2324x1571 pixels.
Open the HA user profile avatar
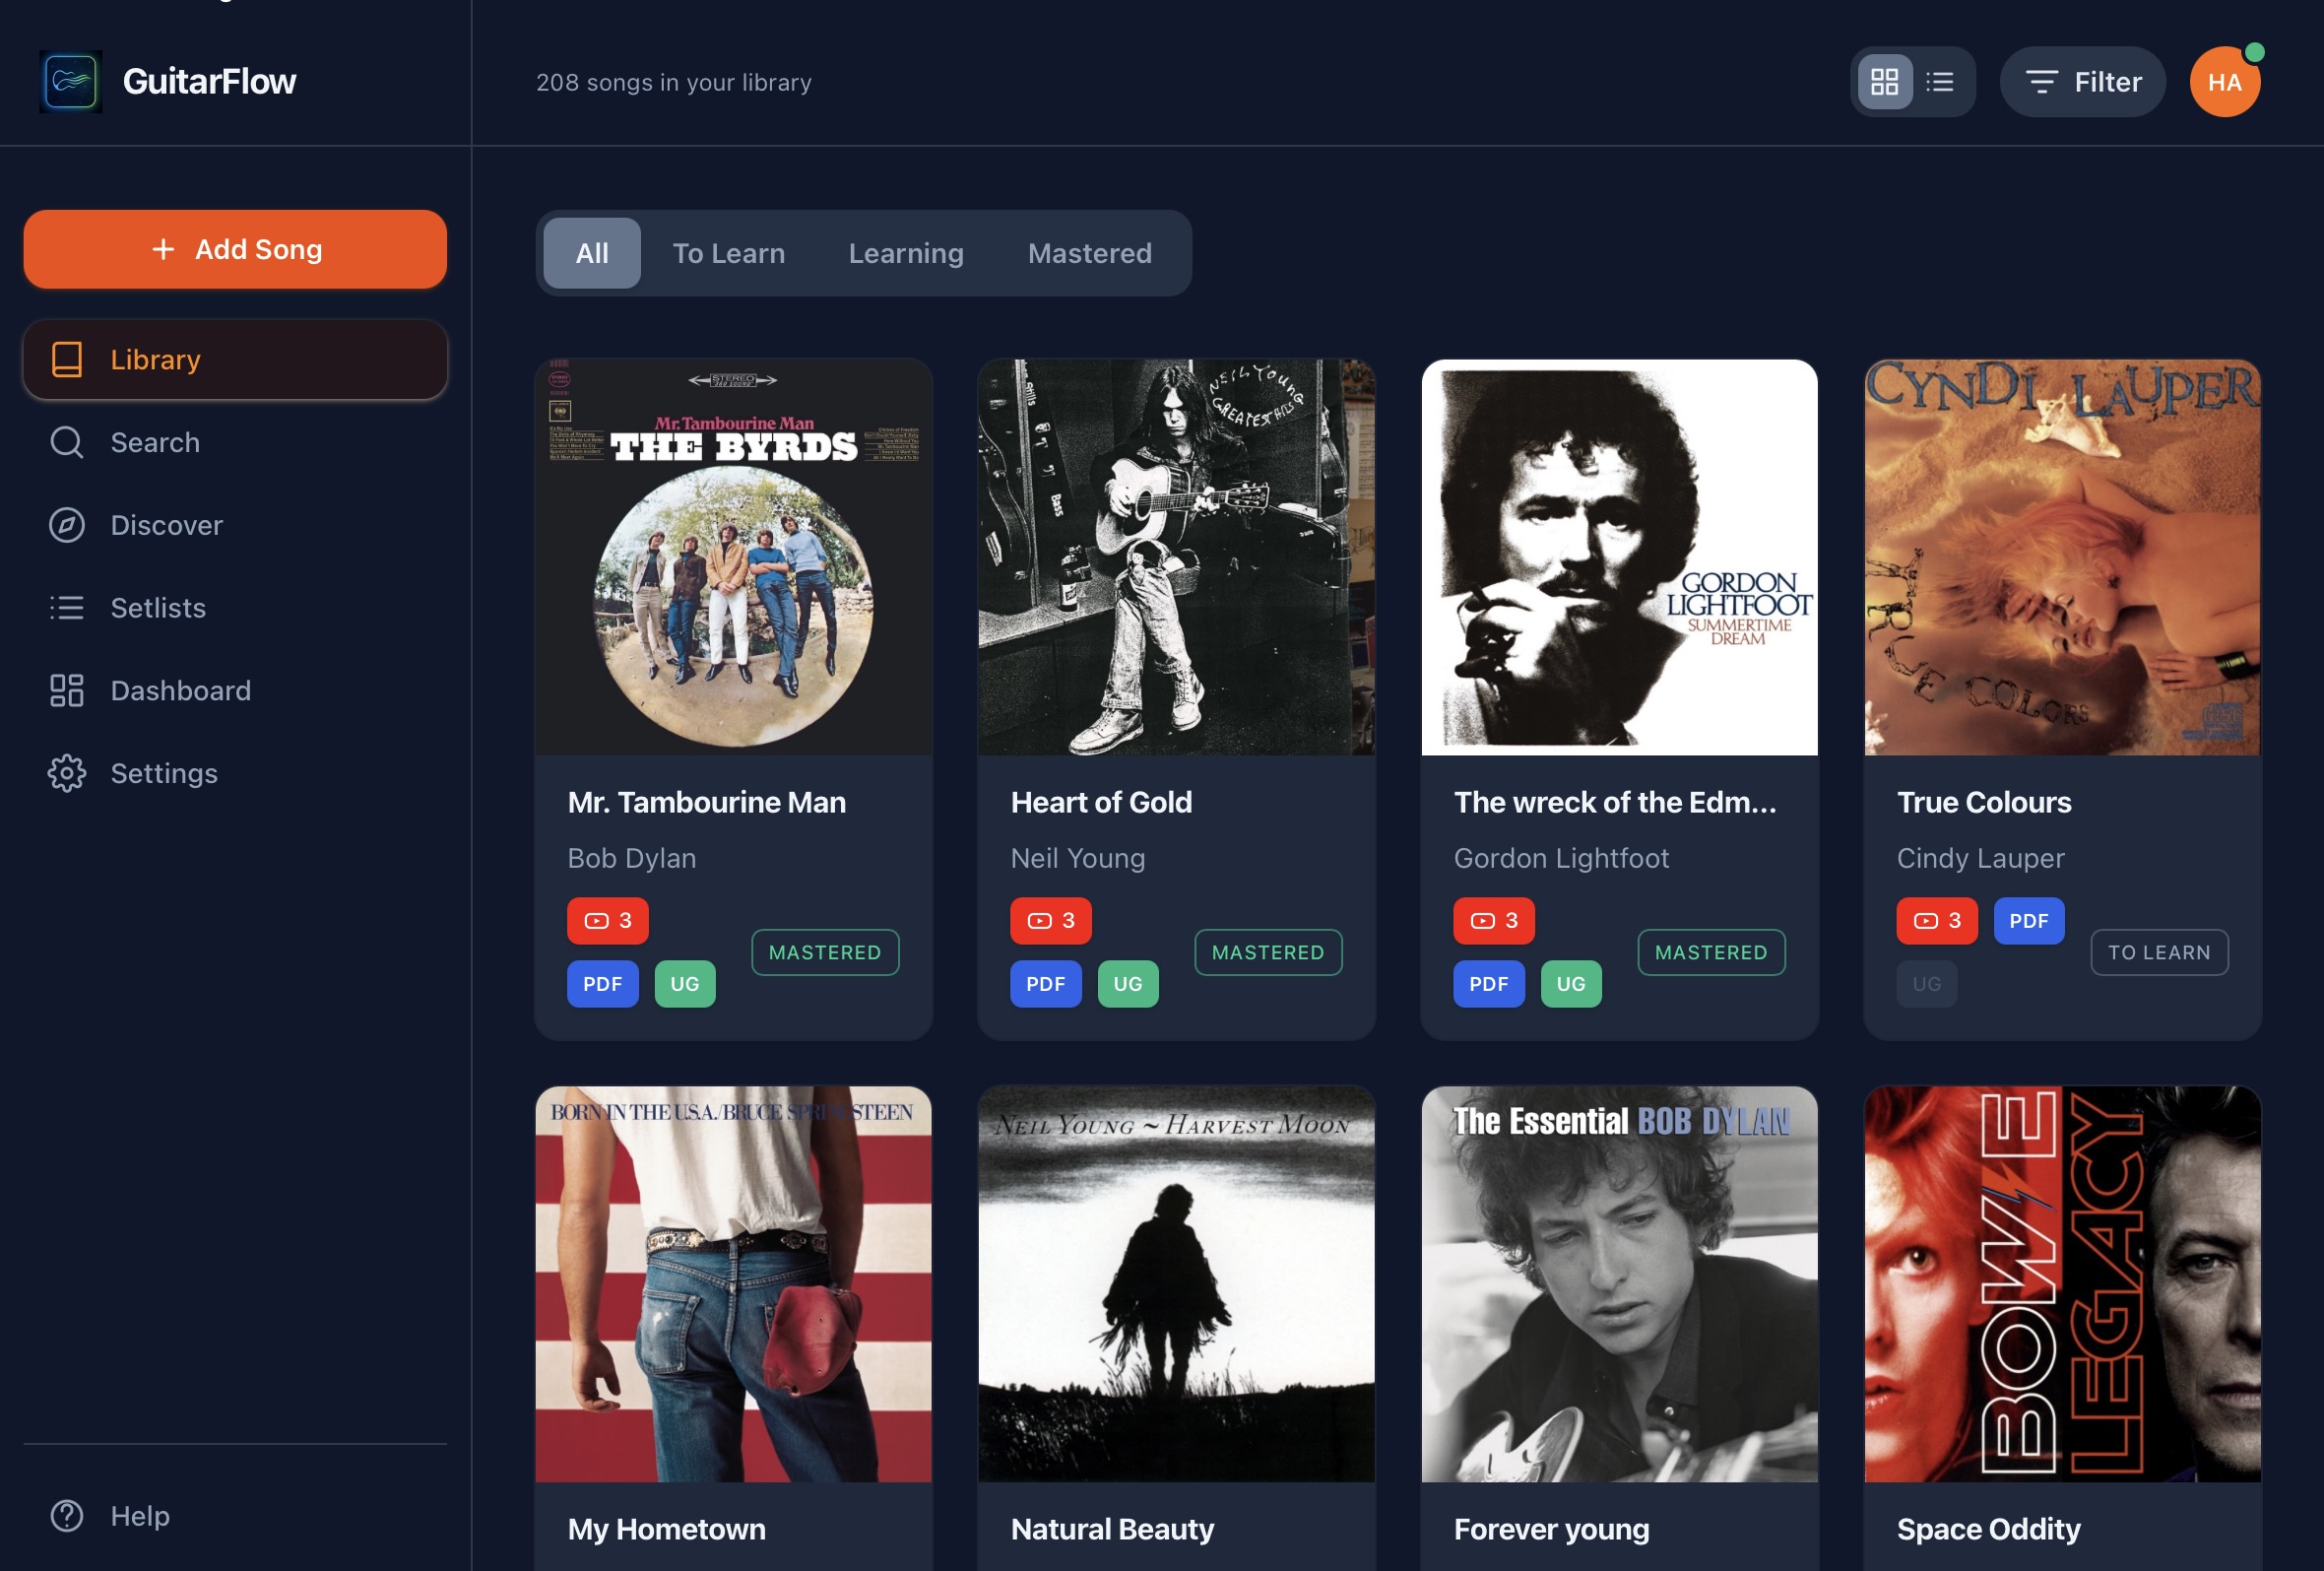[x=2224, y=82]
